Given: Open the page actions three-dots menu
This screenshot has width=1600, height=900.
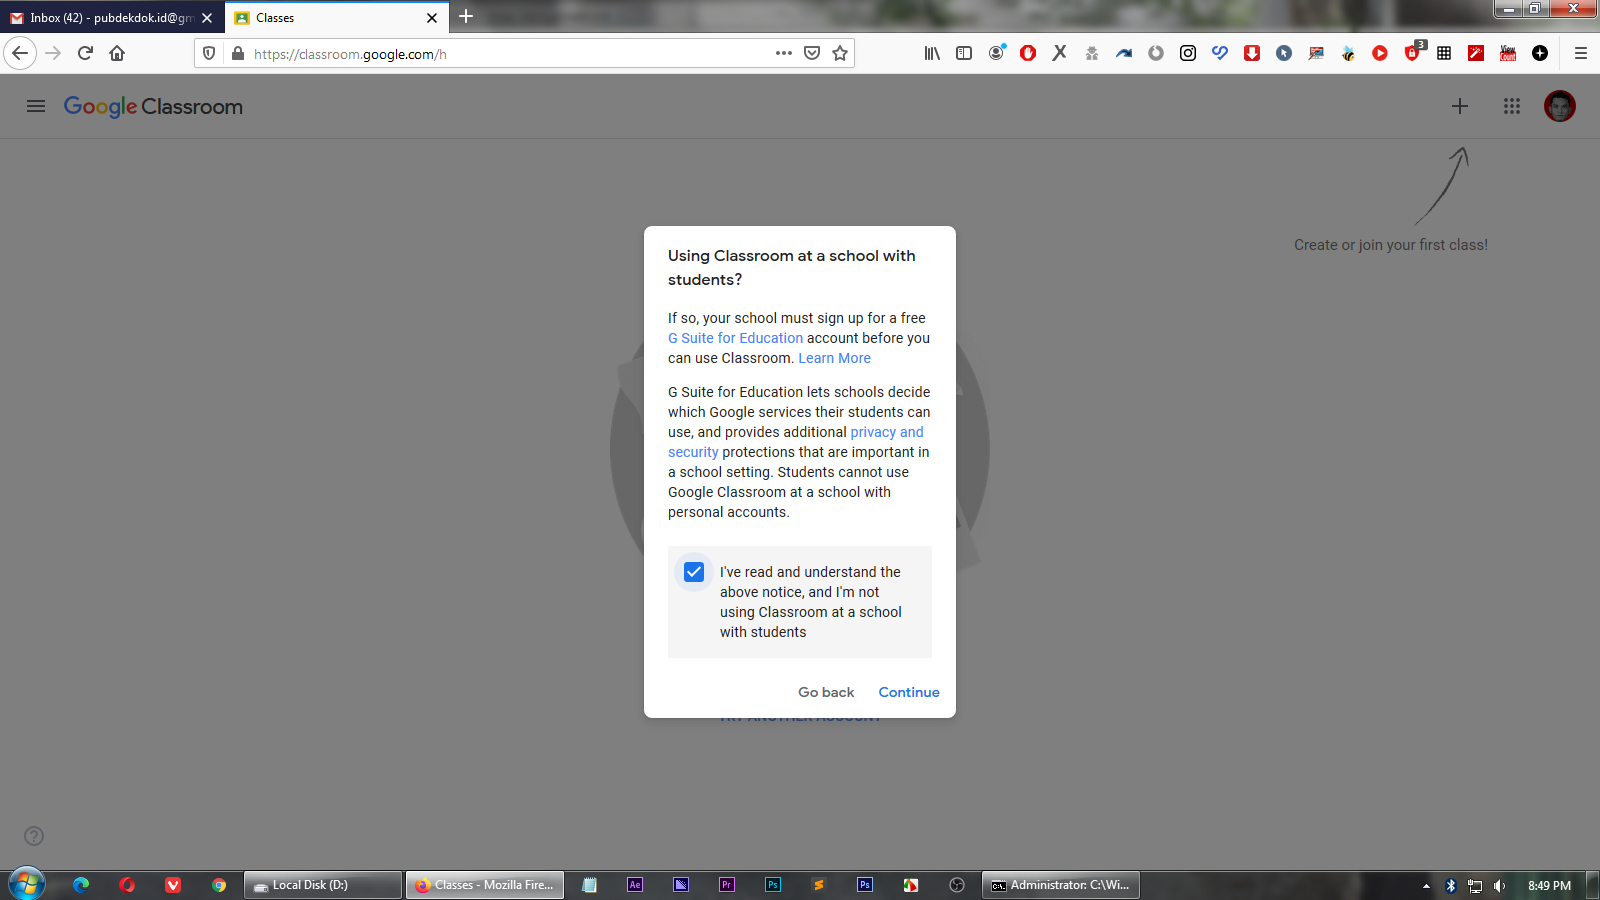Looking at the screenshot, I should 784,53.
